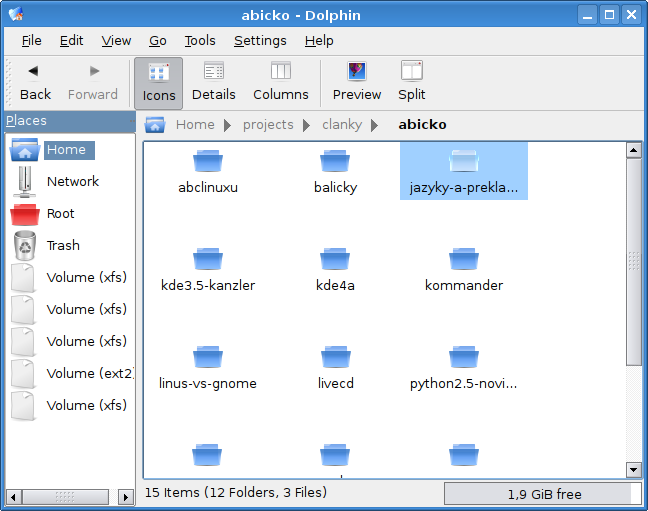Click the Forward arrow button
This screenshot has height=511, width=648.
[93, 83]
